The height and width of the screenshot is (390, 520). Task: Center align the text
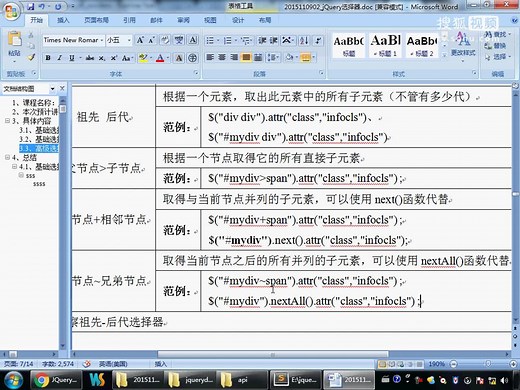222,57
